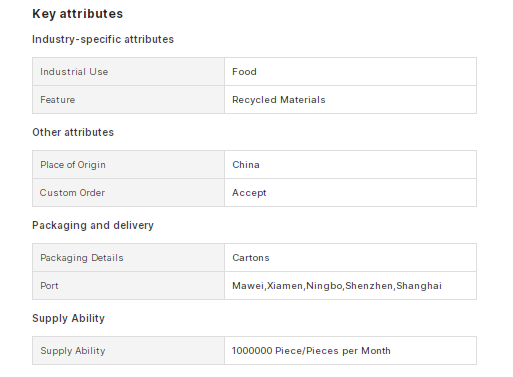Select the 1000000 Piece/Pieces per Month value

coord(311,351)
